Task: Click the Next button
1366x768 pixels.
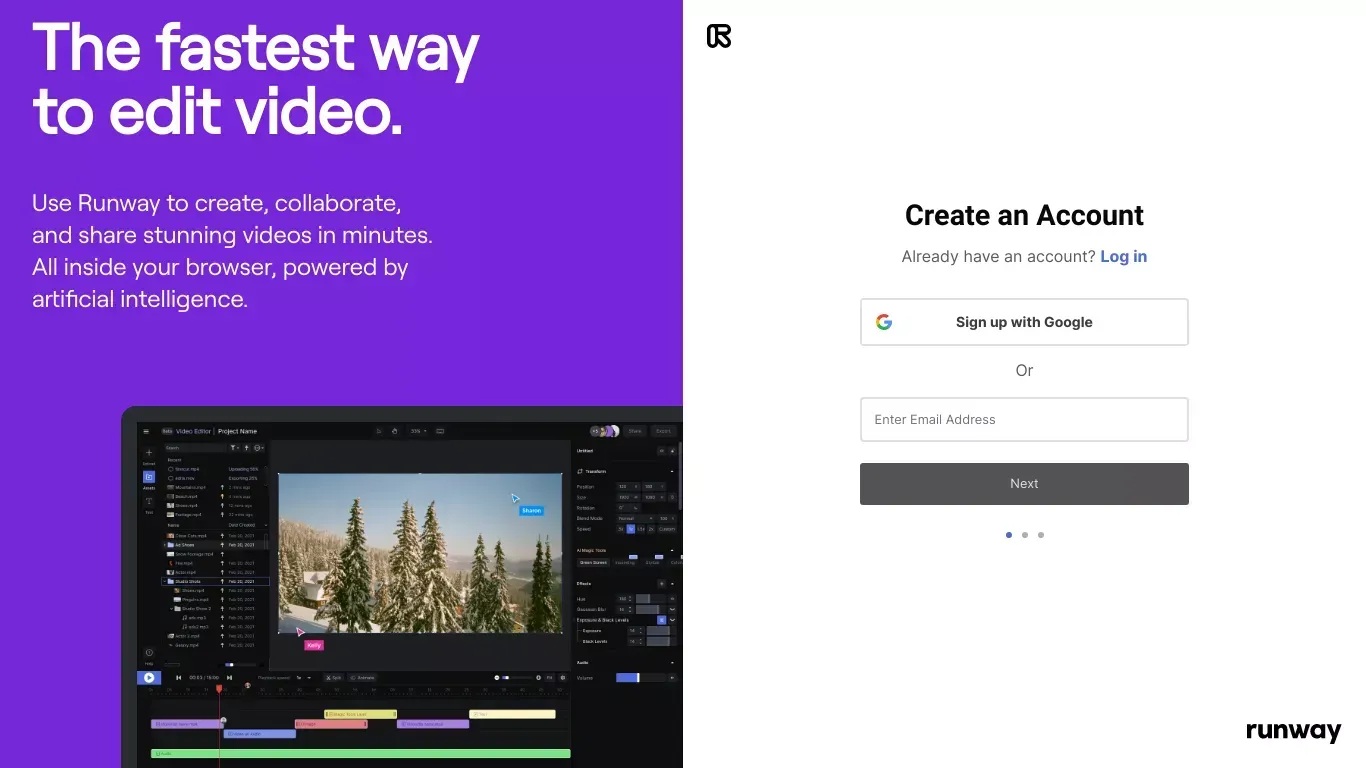Action: [1024, 484]
